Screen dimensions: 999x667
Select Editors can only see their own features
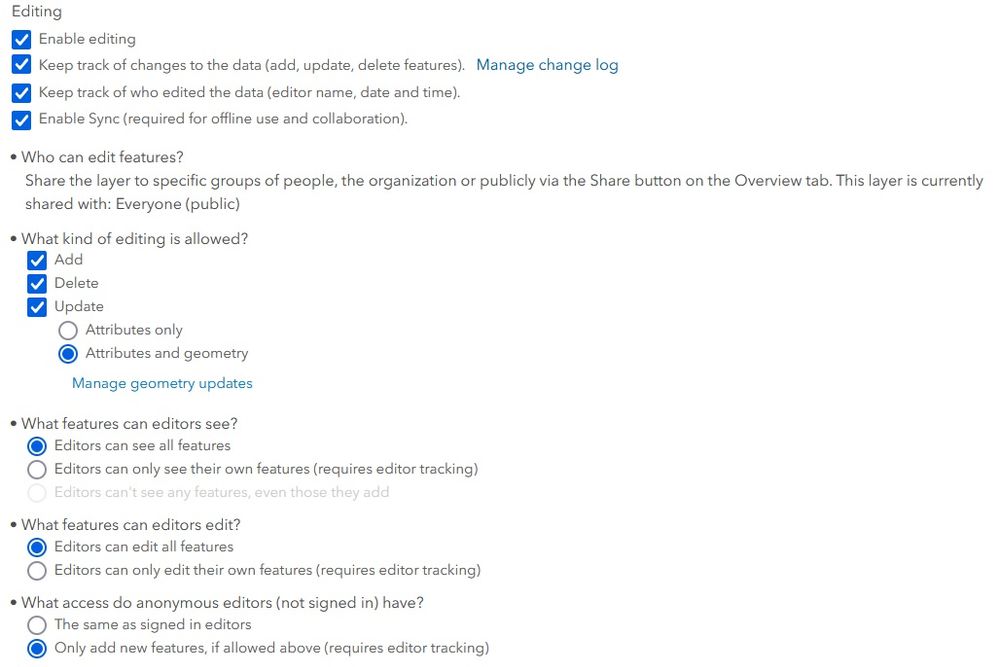click(37, 469)
